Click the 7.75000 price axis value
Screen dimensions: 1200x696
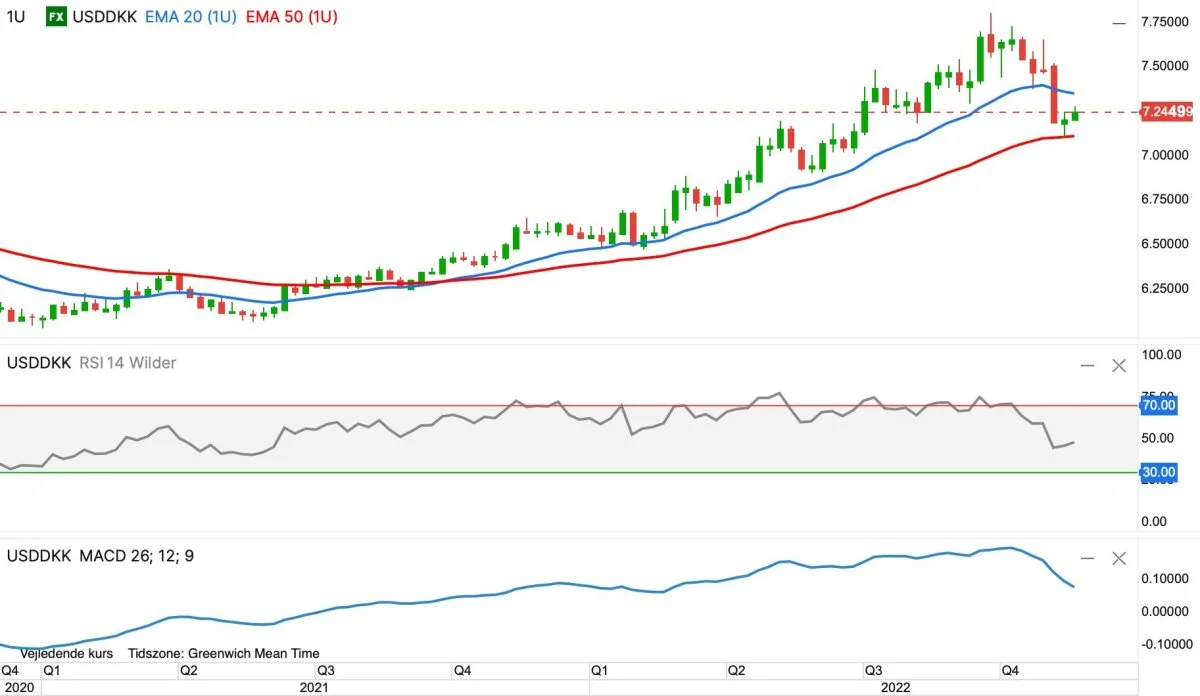point(1164,21)
